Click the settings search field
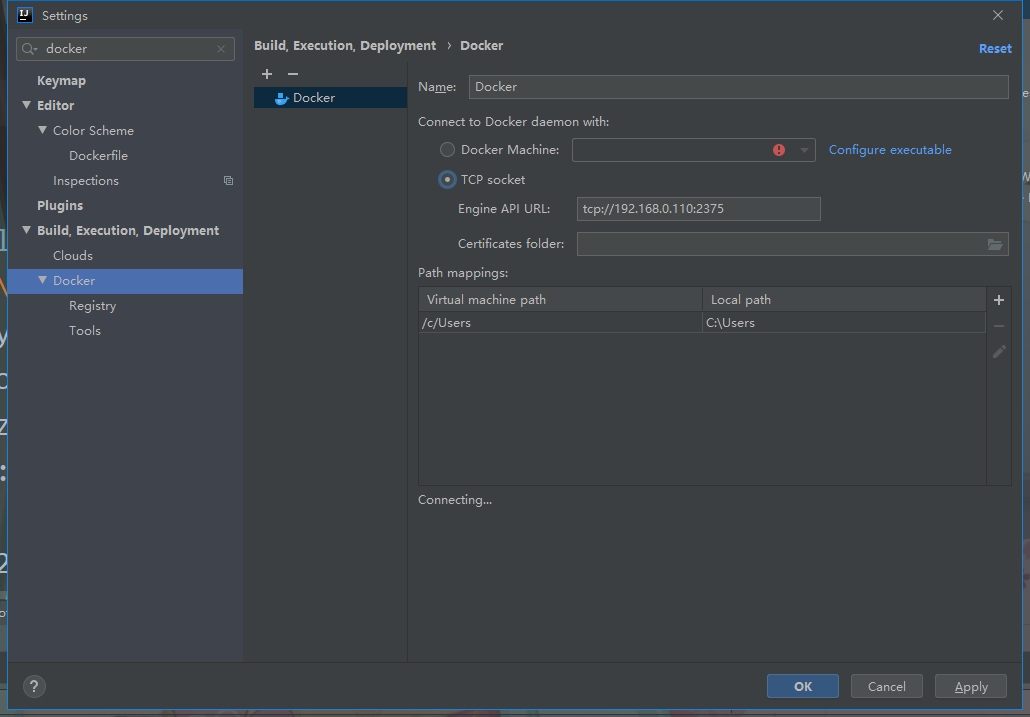Viewport: 1030px width, 717px height. [x=125, y=49]
